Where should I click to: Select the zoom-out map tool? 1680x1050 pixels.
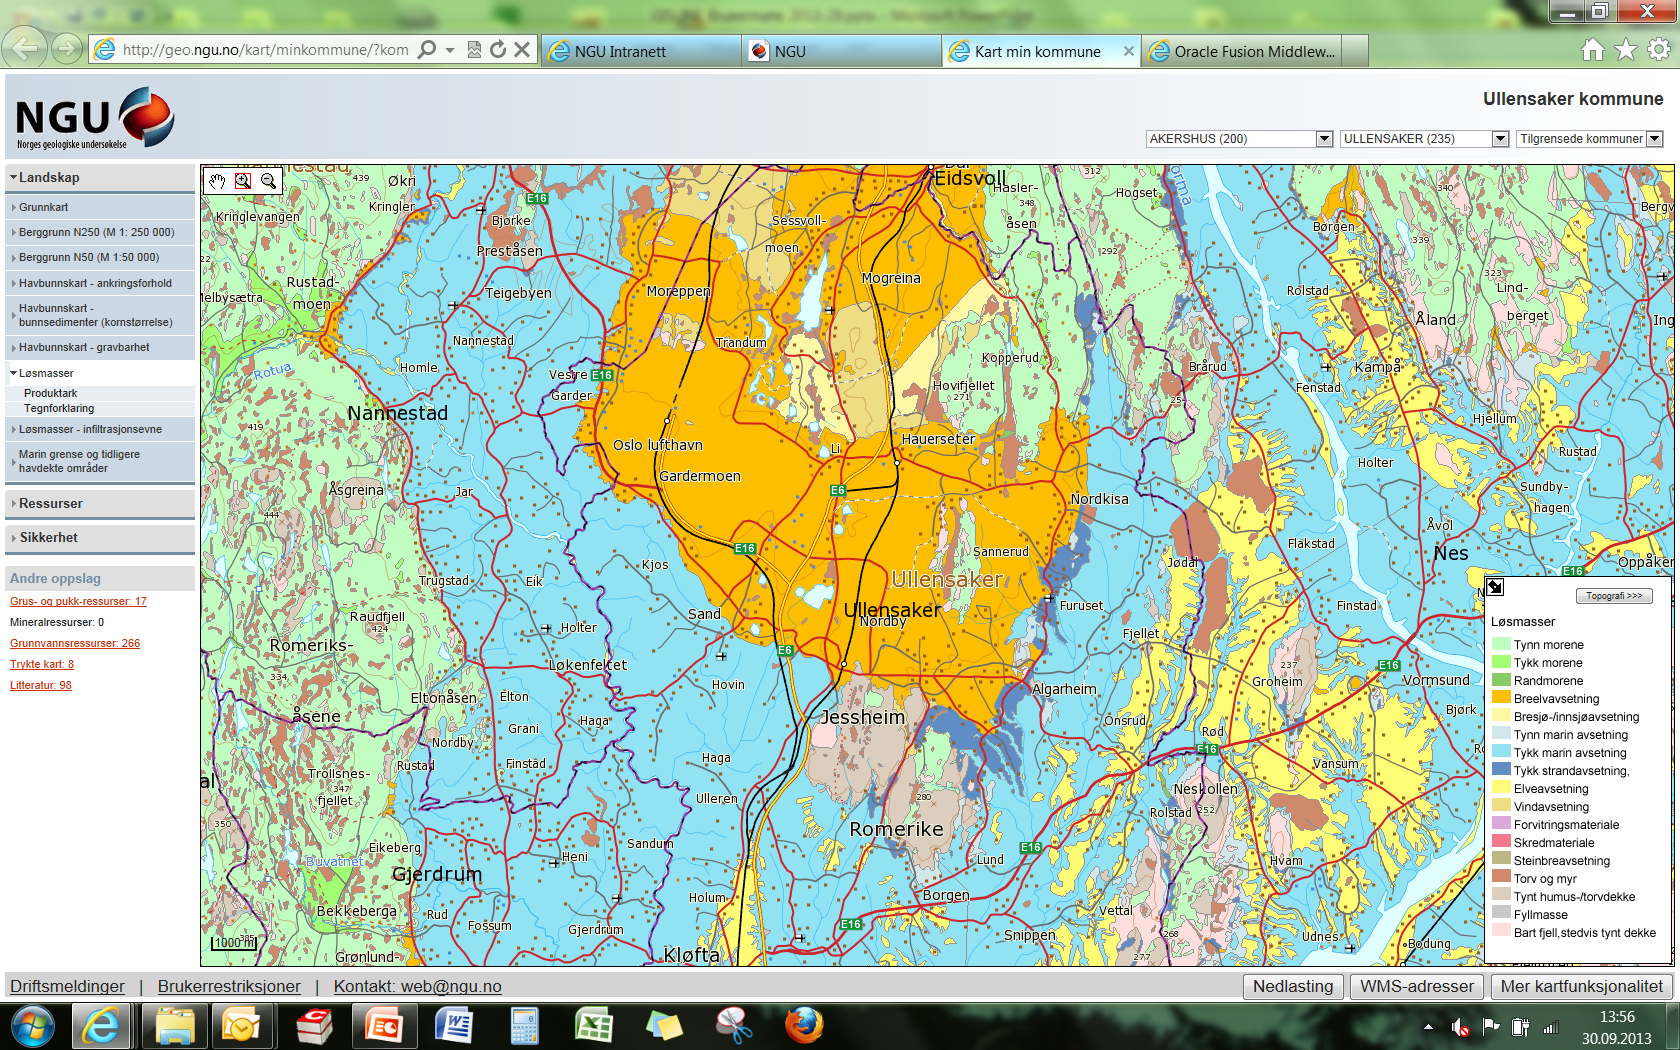(268, 181)
